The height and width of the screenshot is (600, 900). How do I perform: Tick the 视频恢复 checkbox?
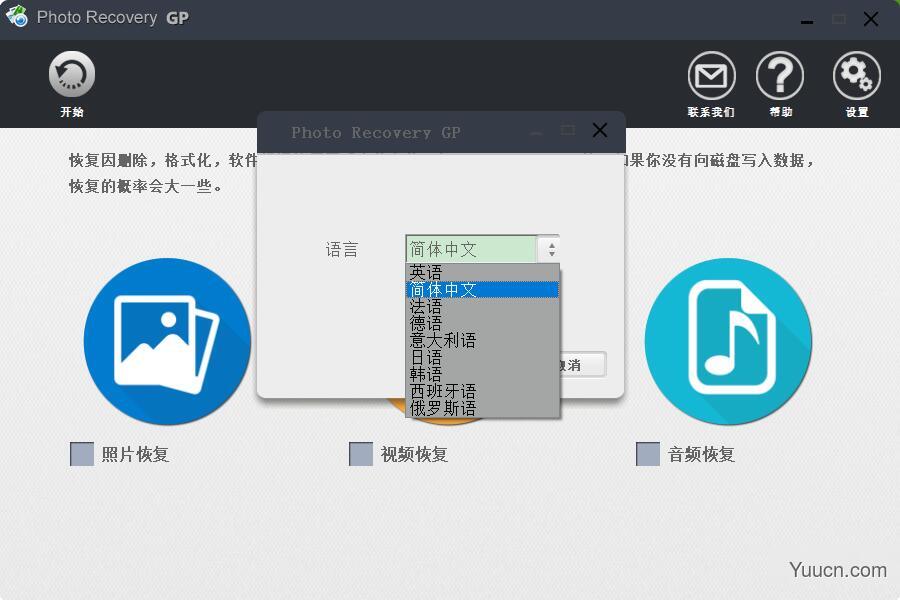(361, 454)
